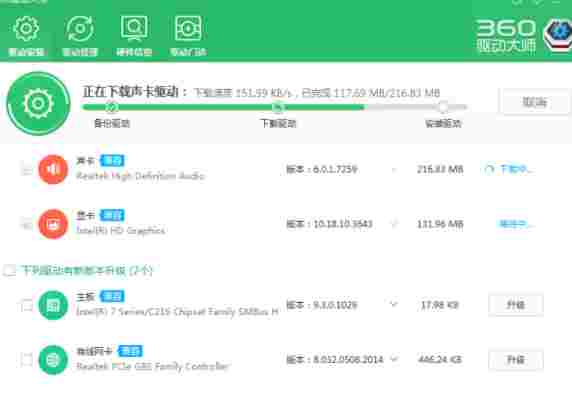Click the blue downloading status in sound card row
This screenshot has width=572, height=394.
517,169
